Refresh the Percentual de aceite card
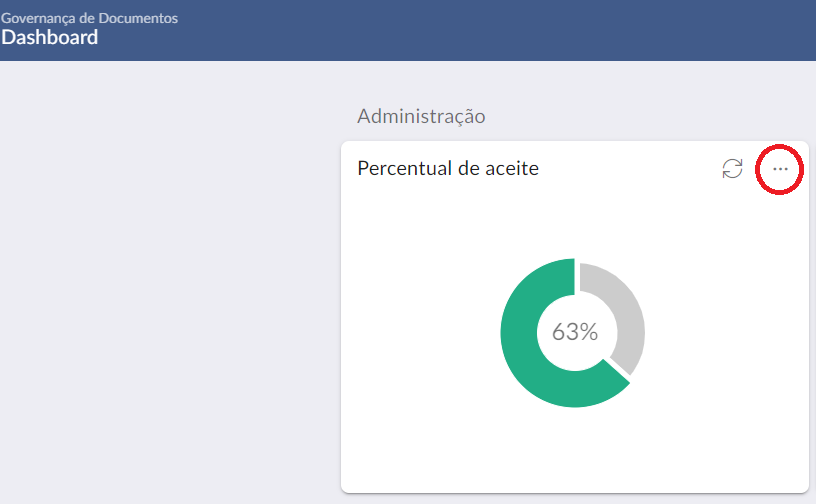The image size is (816, 504). pyautogui.click(x=732, y=169)
